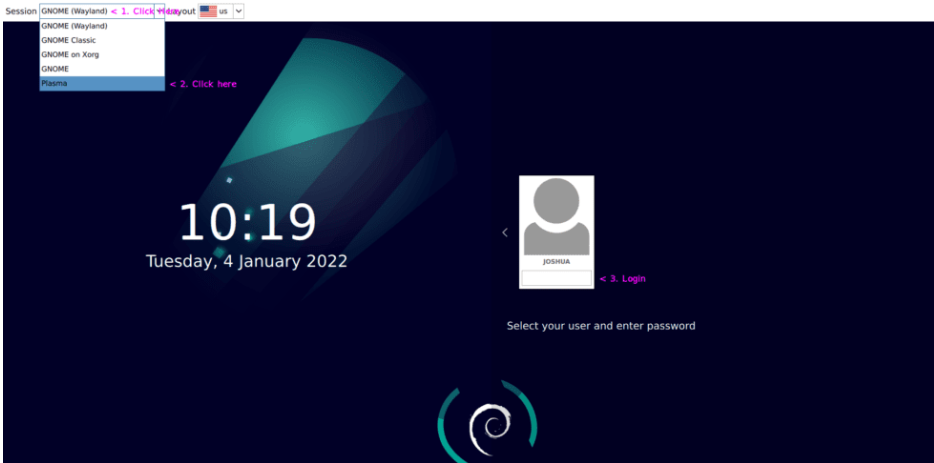Select the grey user avatar picture
Screen dimensions: 934x463
[556, 216]
